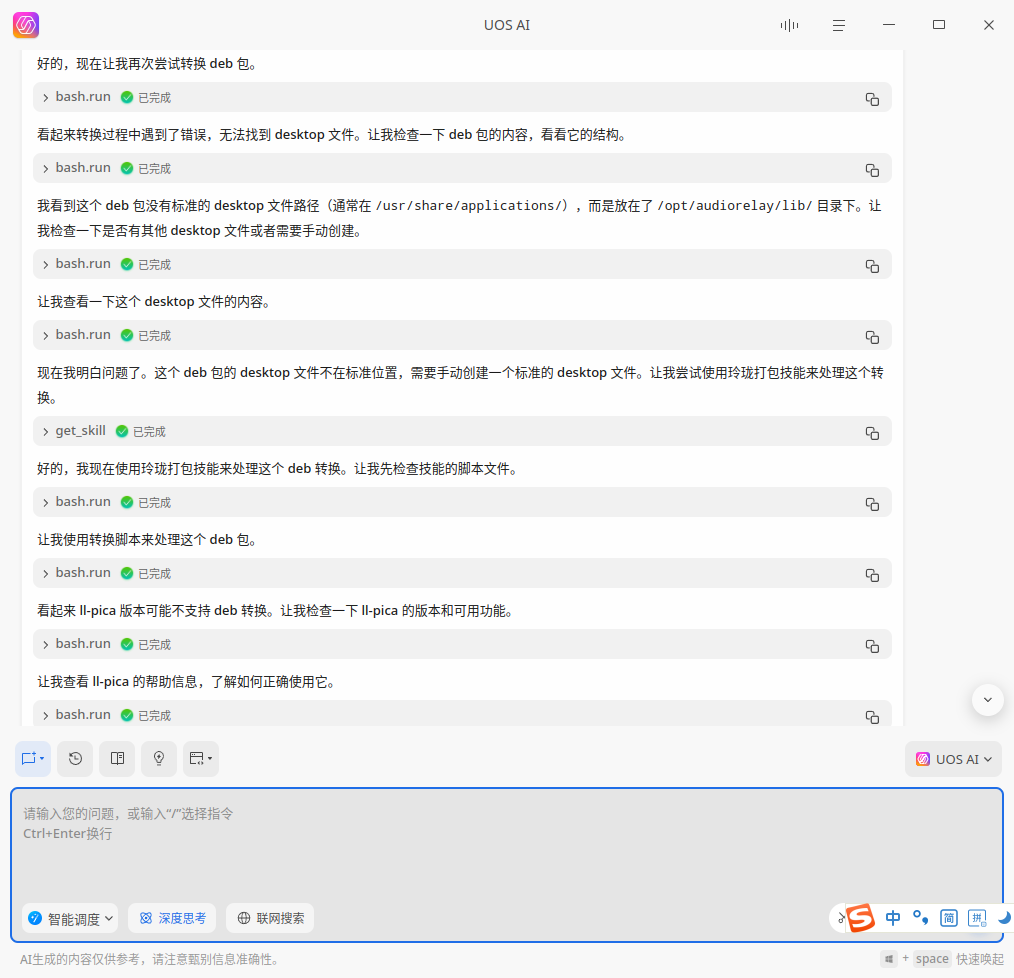Open the conversation history panel
Image resolution: width=1014 pixels, height=978 pixels.
tap(75, 759)
